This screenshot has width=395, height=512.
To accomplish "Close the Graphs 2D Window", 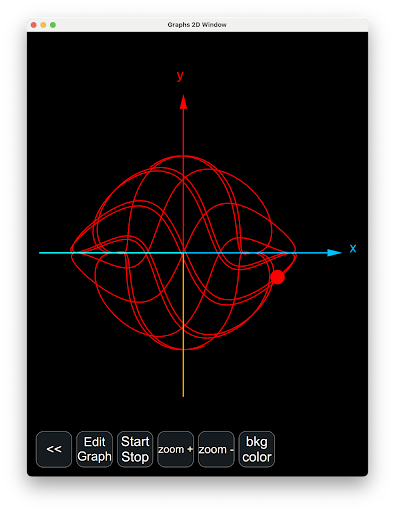I will click(34, 25).
